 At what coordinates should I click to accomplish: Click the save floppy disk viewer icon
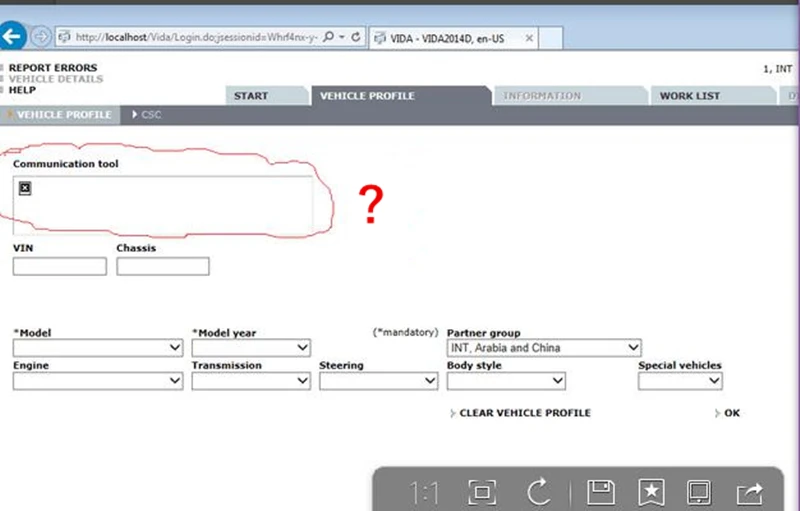601,492
